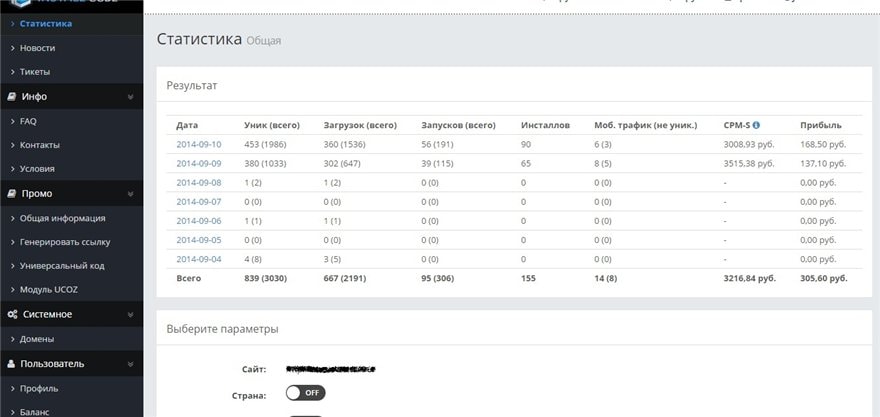
Task: Open Общая информация in sidebar
Action: pos(62,218)
